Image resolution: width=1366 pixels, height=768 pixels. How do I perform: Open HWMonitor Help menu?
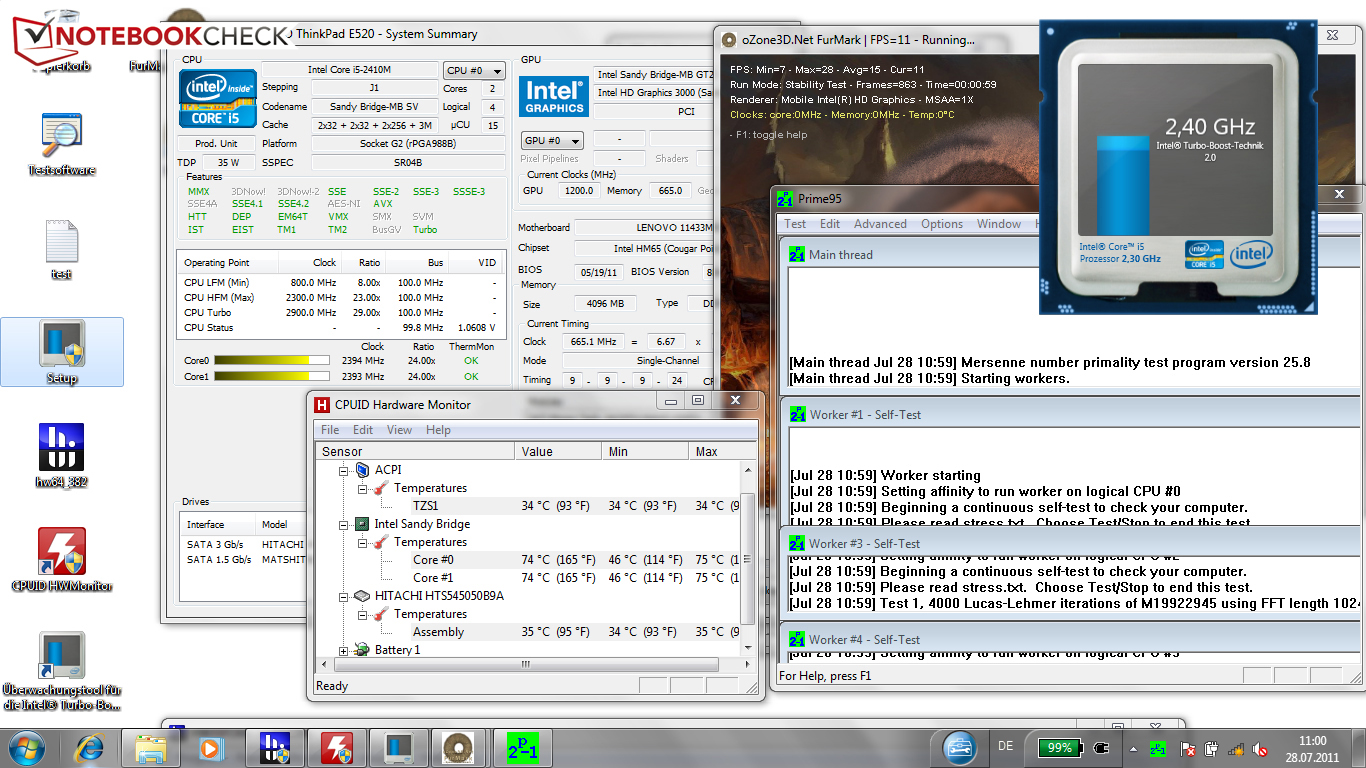click(x=438, y=430)
